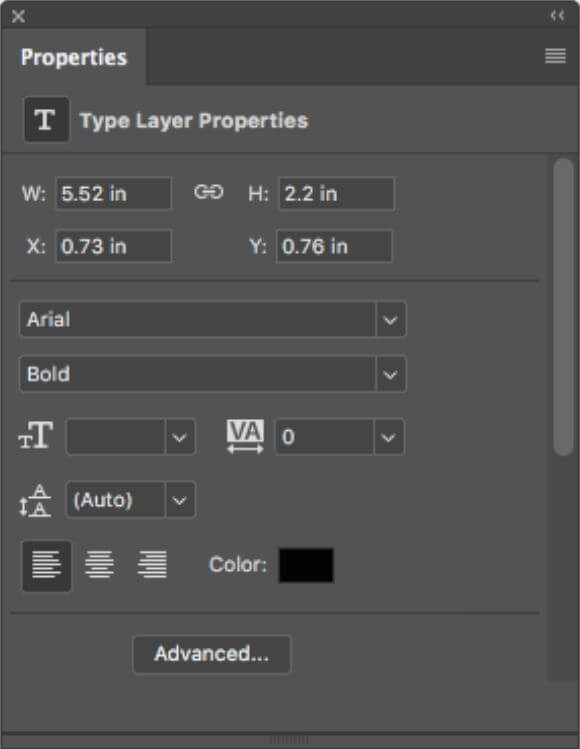
Task: Select center align text
Action: [x=99, y=565]
